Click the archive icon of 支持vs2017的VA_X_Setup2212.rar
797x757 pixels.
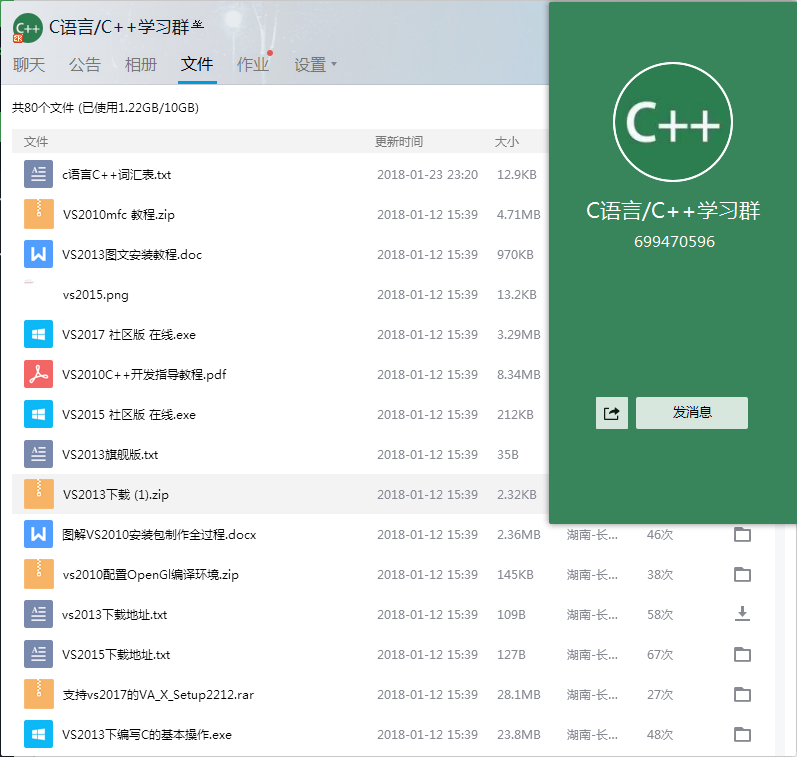click(39, 694)
